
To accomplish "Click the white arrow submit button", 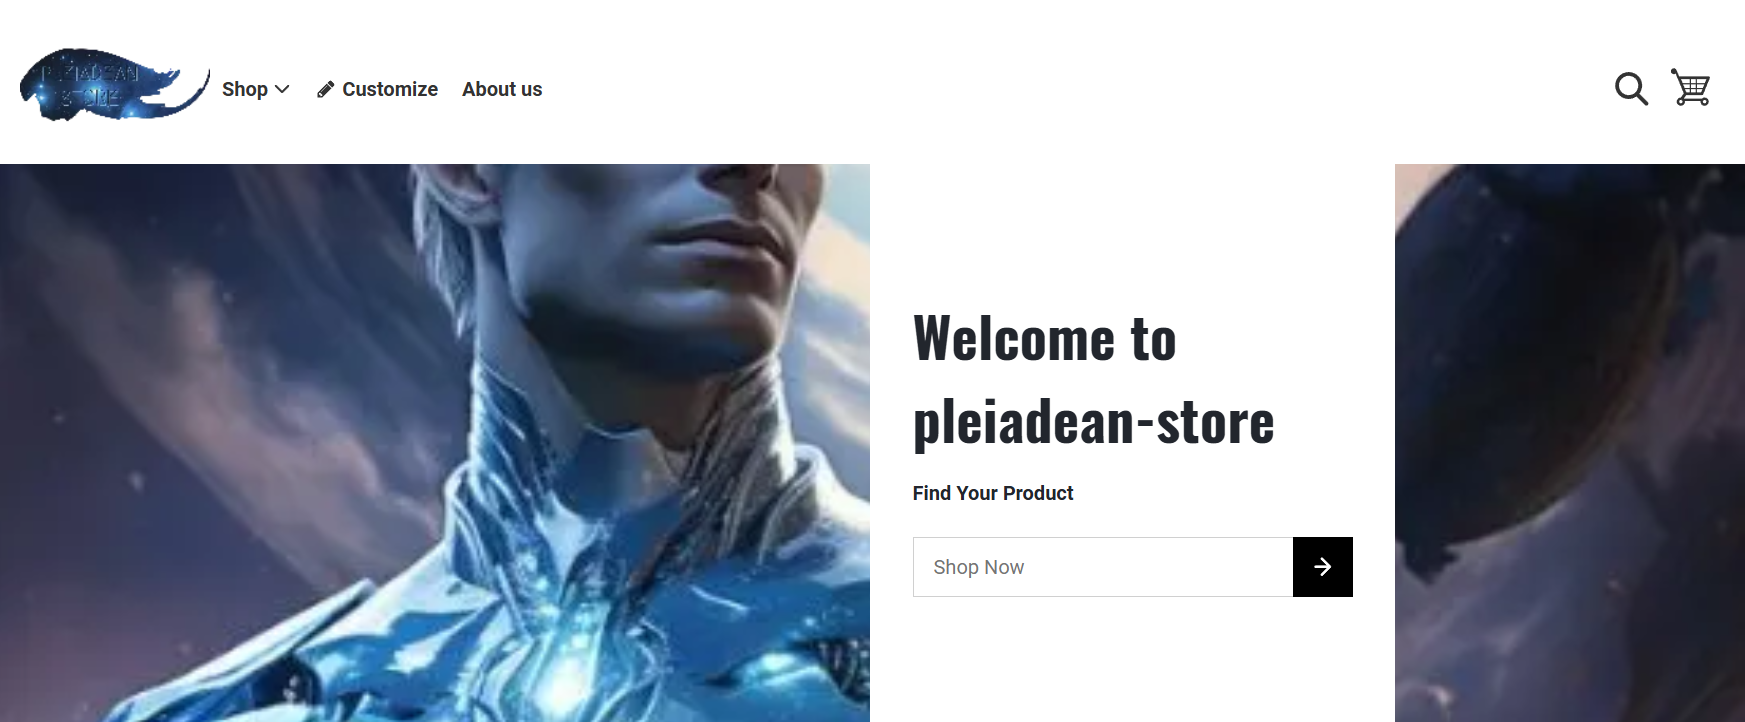I will [x=1322, y=567].
